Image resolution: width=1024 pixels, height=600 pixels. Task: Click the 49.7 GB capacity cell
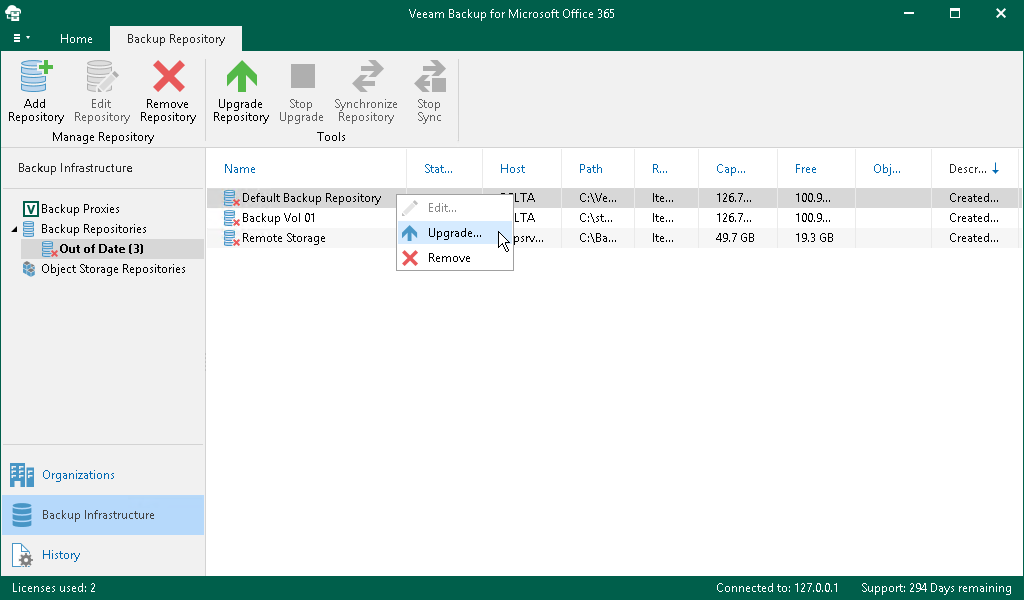(735, 238)
